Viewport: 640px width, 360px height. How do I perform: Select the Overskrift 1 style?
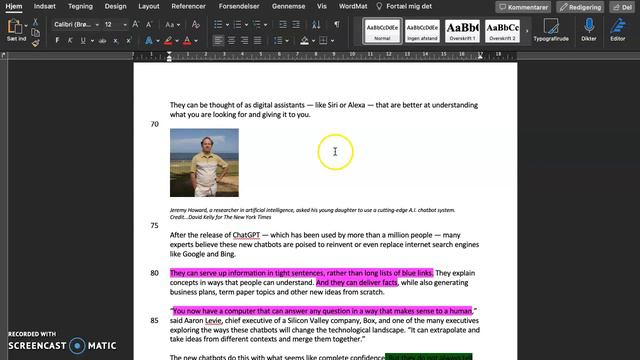[462, 31]
